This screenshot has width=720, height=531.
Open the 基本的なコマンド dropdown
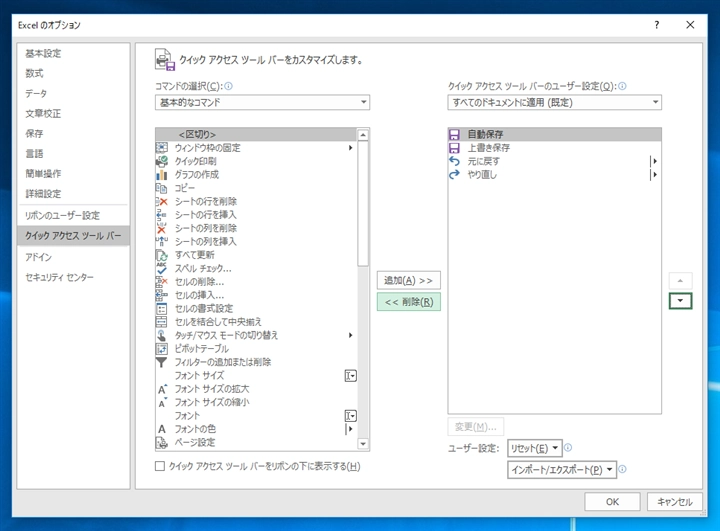click(x=262, y=102)
